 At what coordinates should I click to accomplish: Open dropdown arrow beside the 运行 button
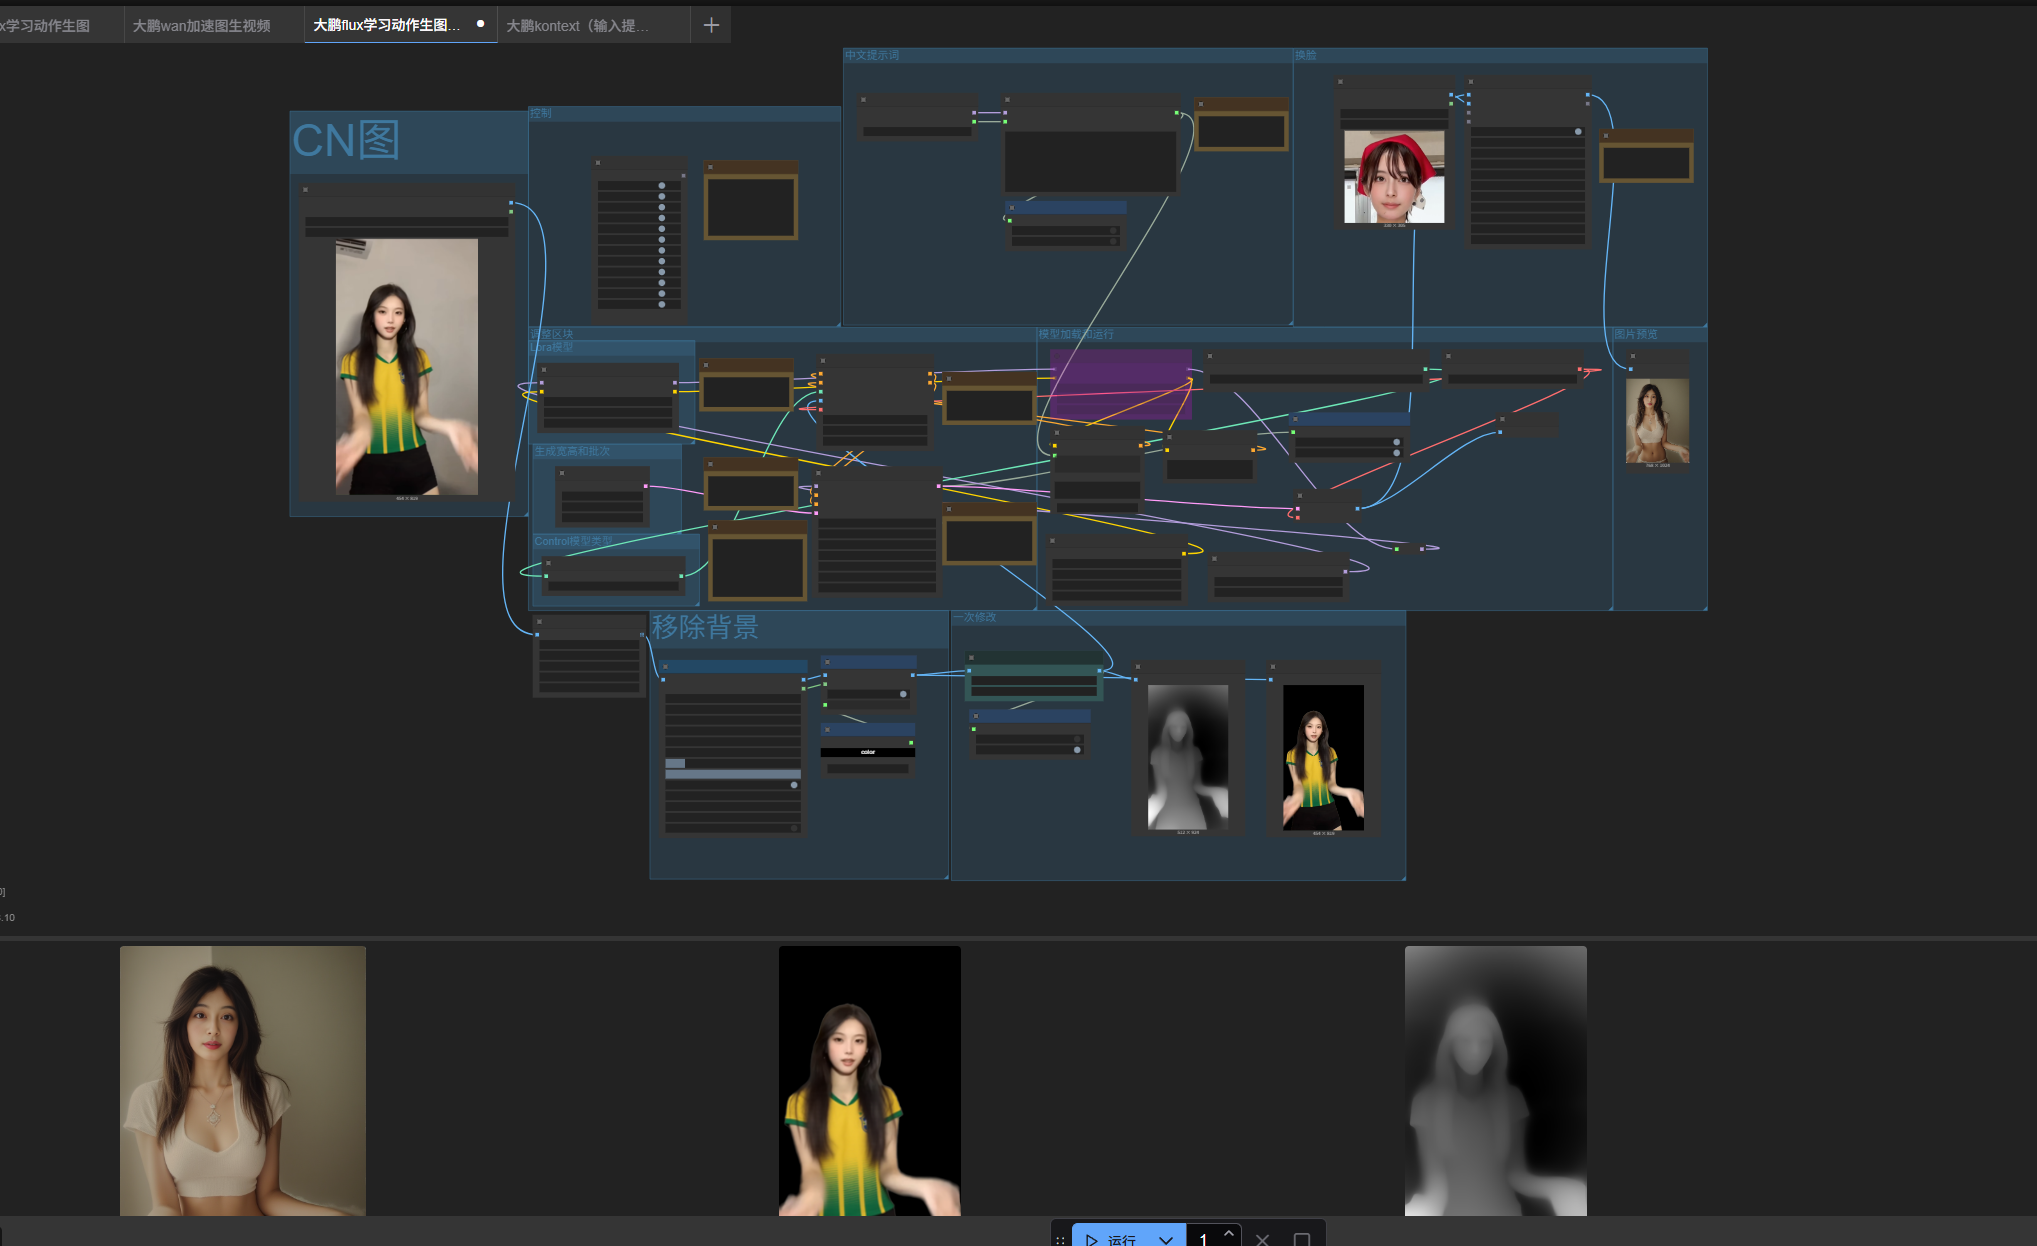tap(1166, 1239)
